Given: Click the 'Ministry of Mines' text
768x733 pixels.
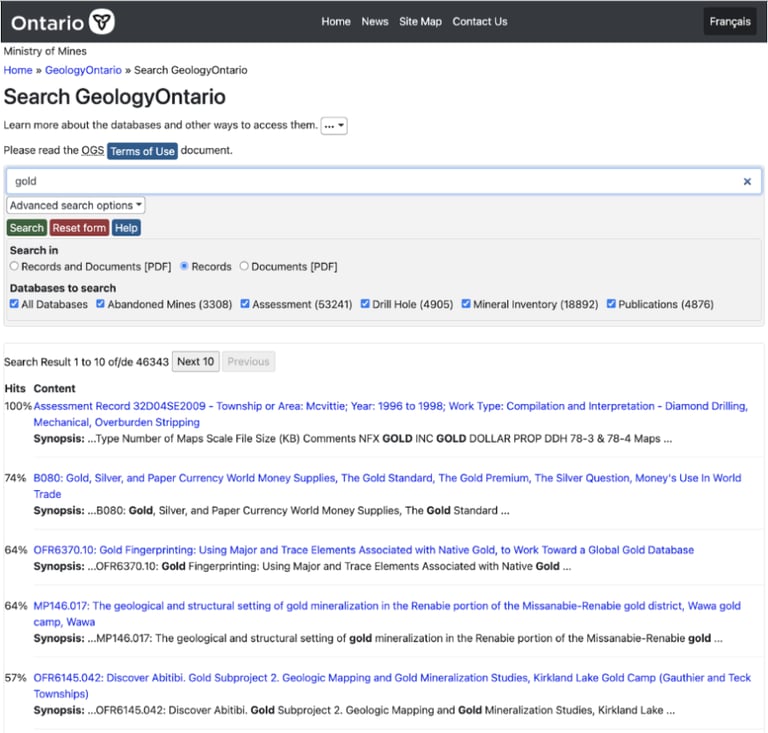Looking at the screenshot, I should pos(45,51).
